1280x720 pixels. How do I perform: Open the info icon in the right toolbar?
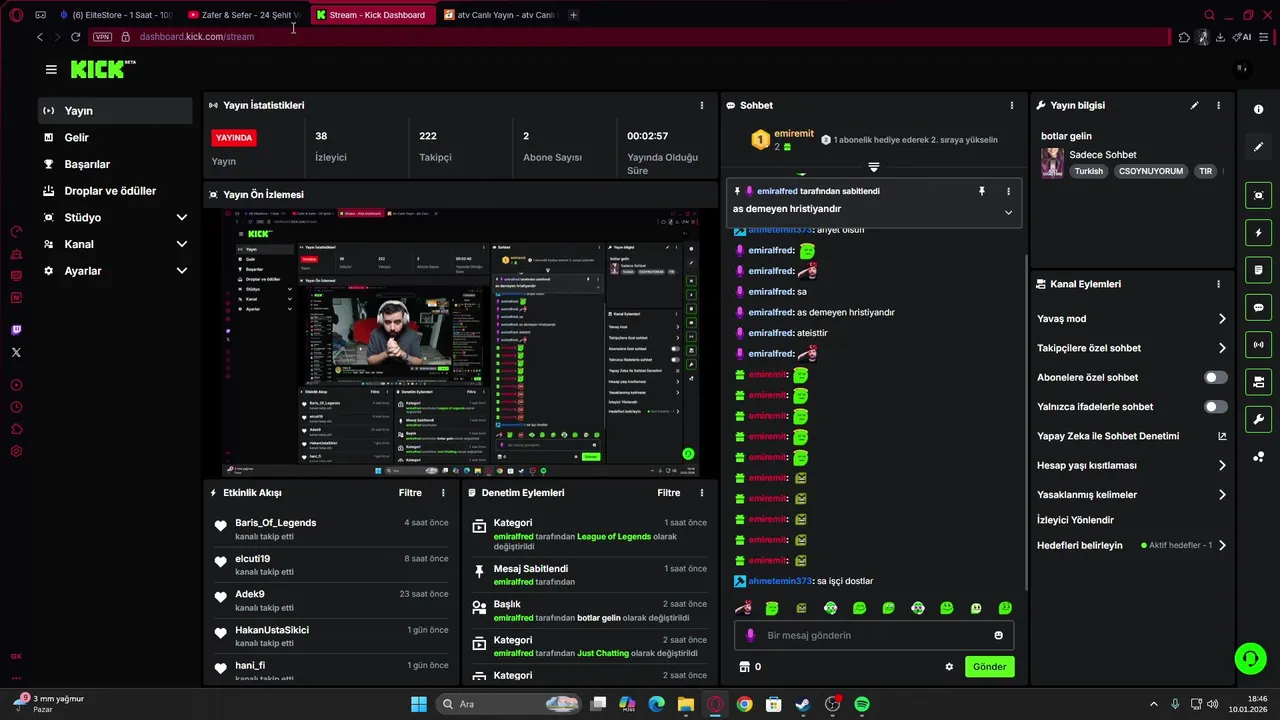coord(1258,109)
